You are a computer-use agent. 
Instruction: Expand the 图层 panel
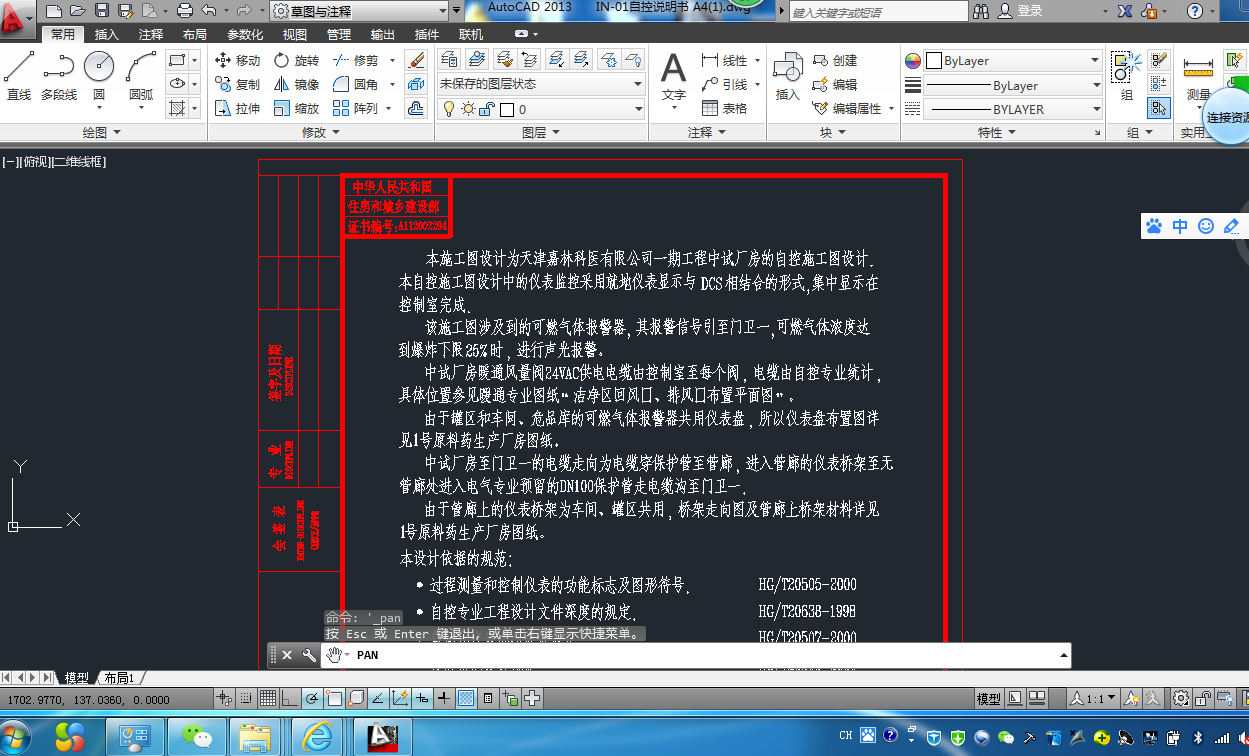point(541,132)
